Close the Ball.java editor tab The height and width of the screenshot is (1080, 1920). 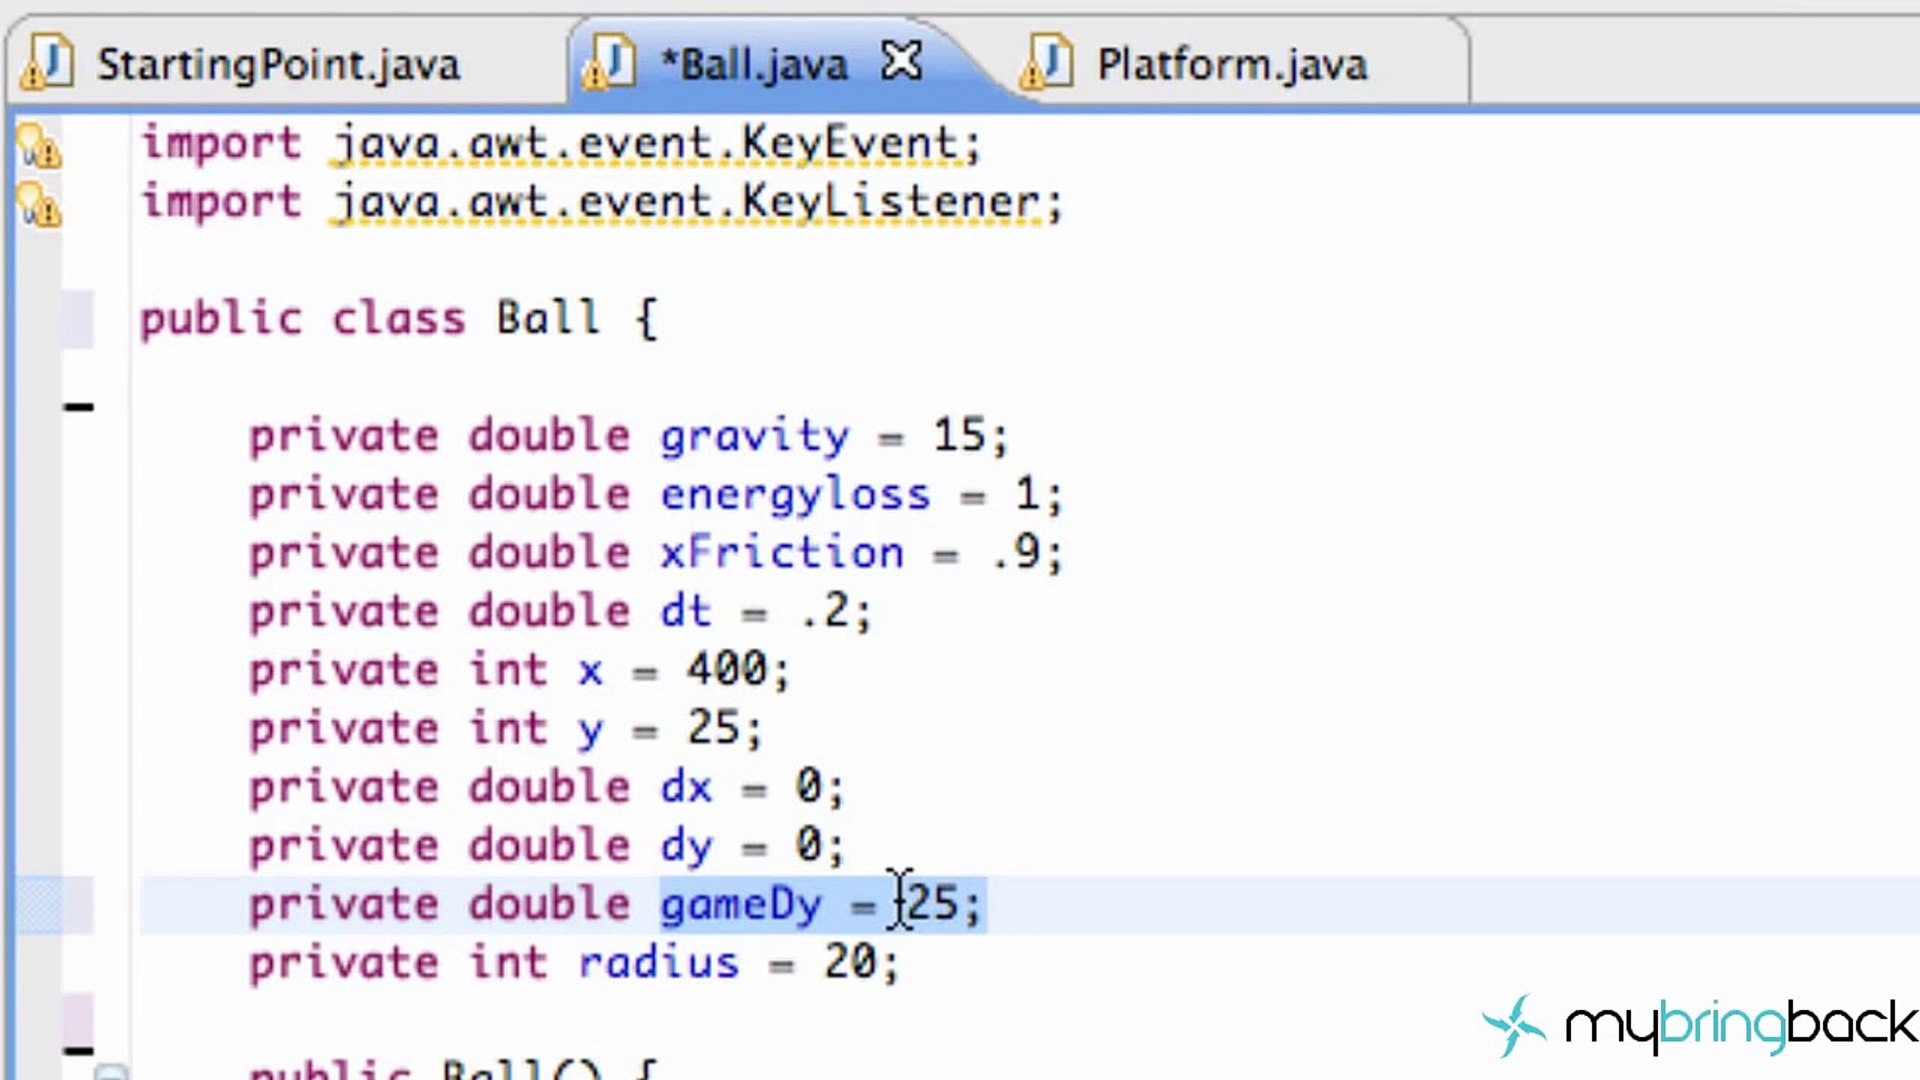click(901, 62)
